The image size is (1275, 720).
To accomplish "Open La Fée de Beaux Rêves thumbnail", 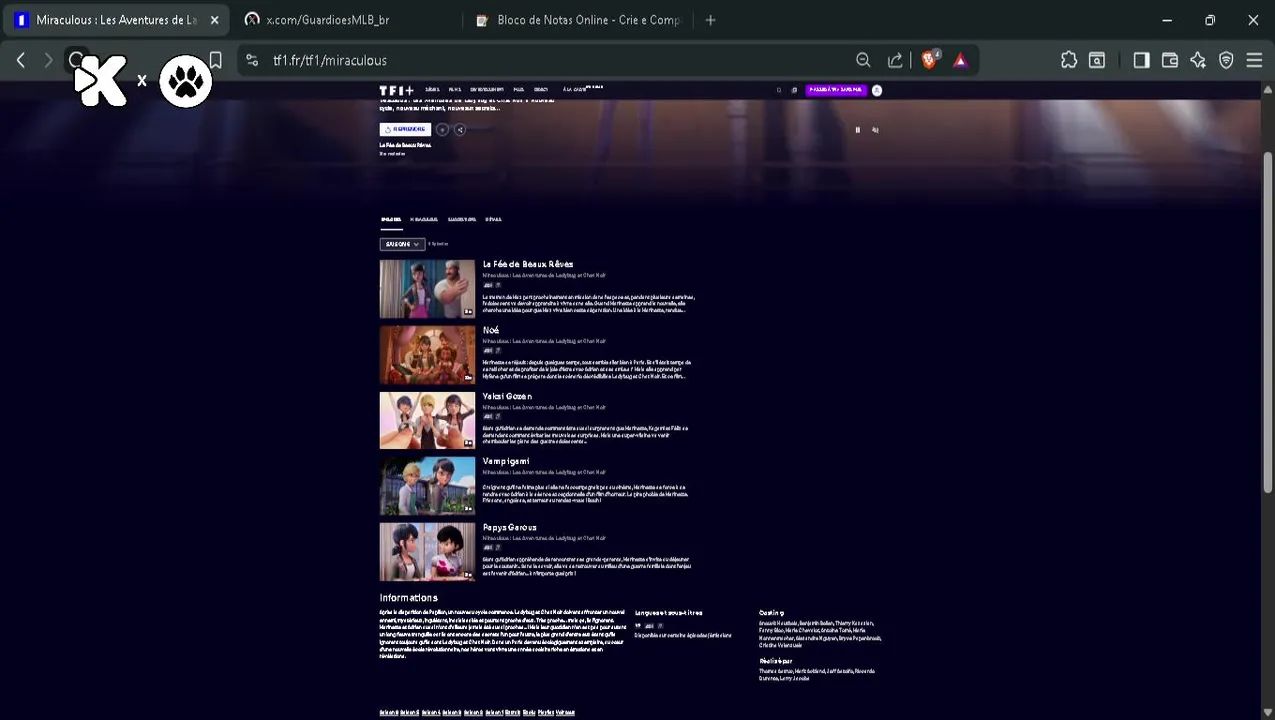I will pos(427,289).
